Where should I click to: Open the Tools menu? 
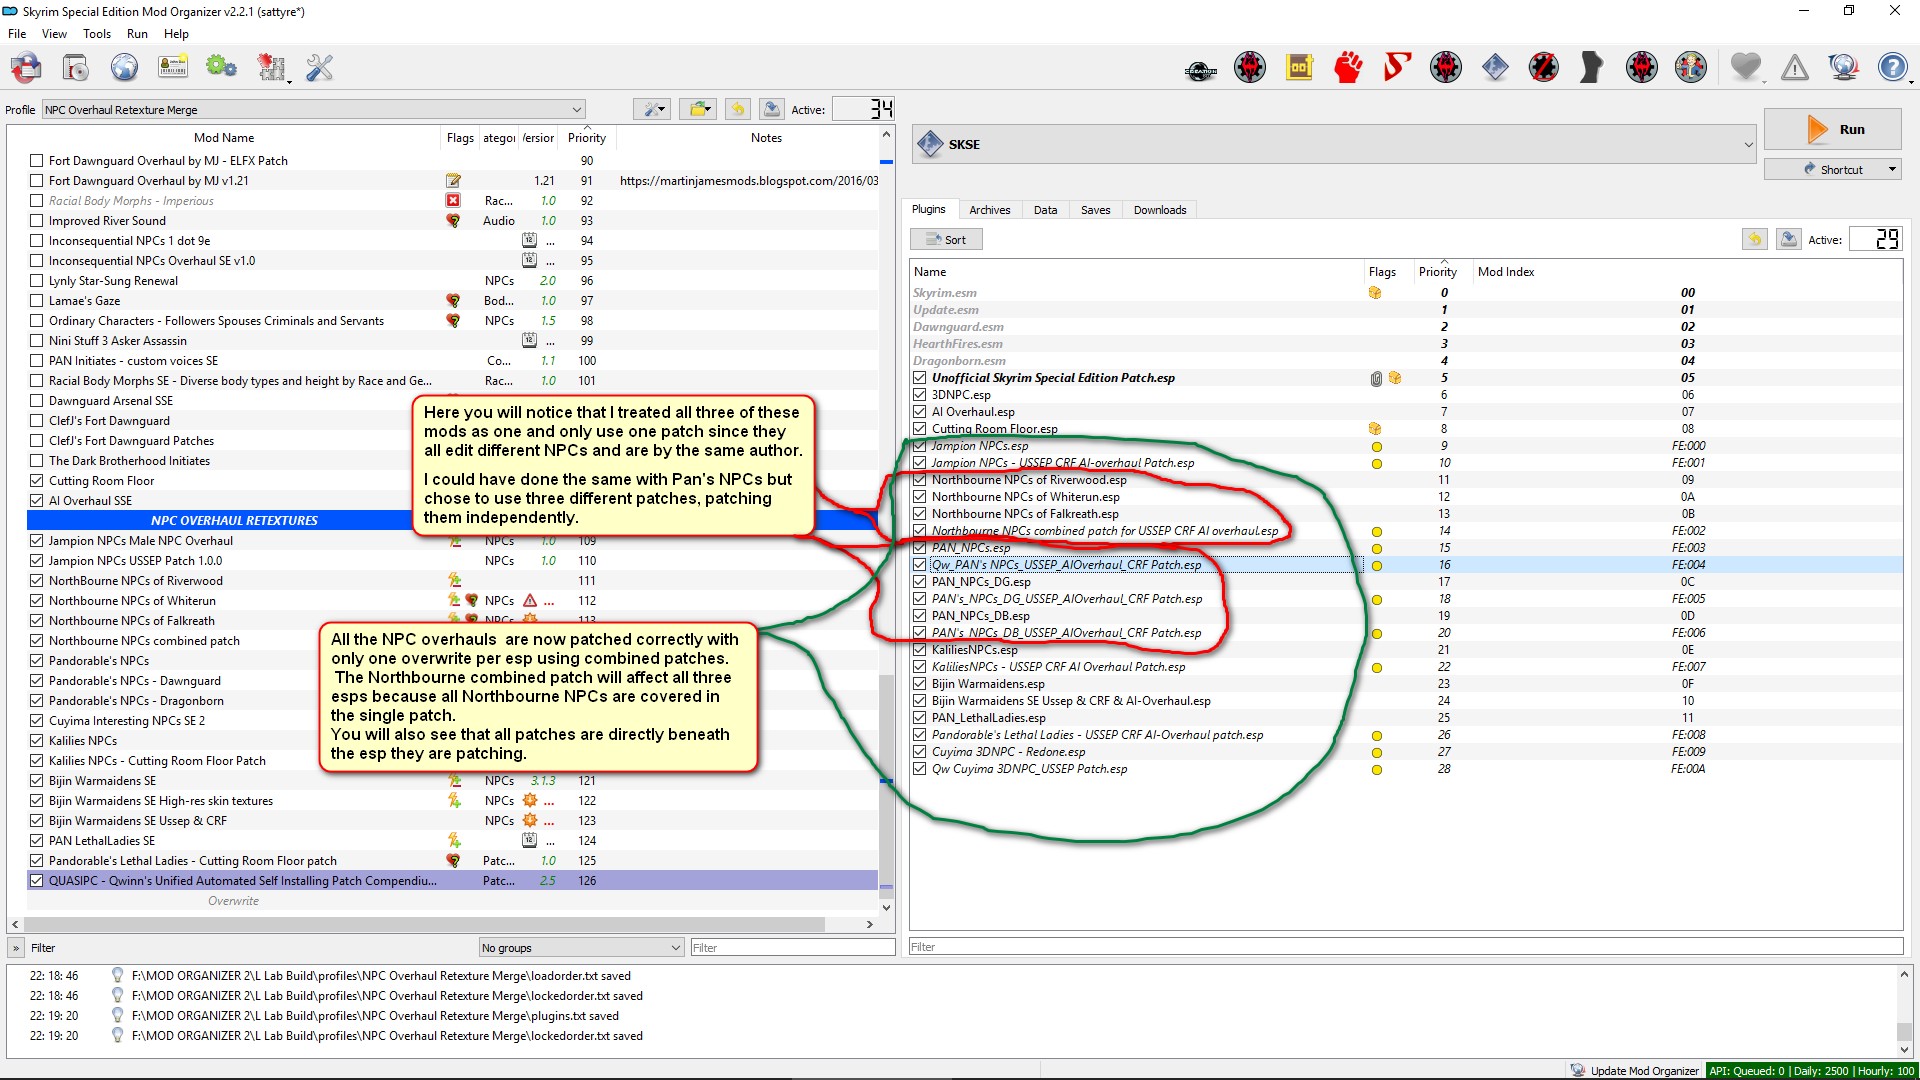(96, 34)
